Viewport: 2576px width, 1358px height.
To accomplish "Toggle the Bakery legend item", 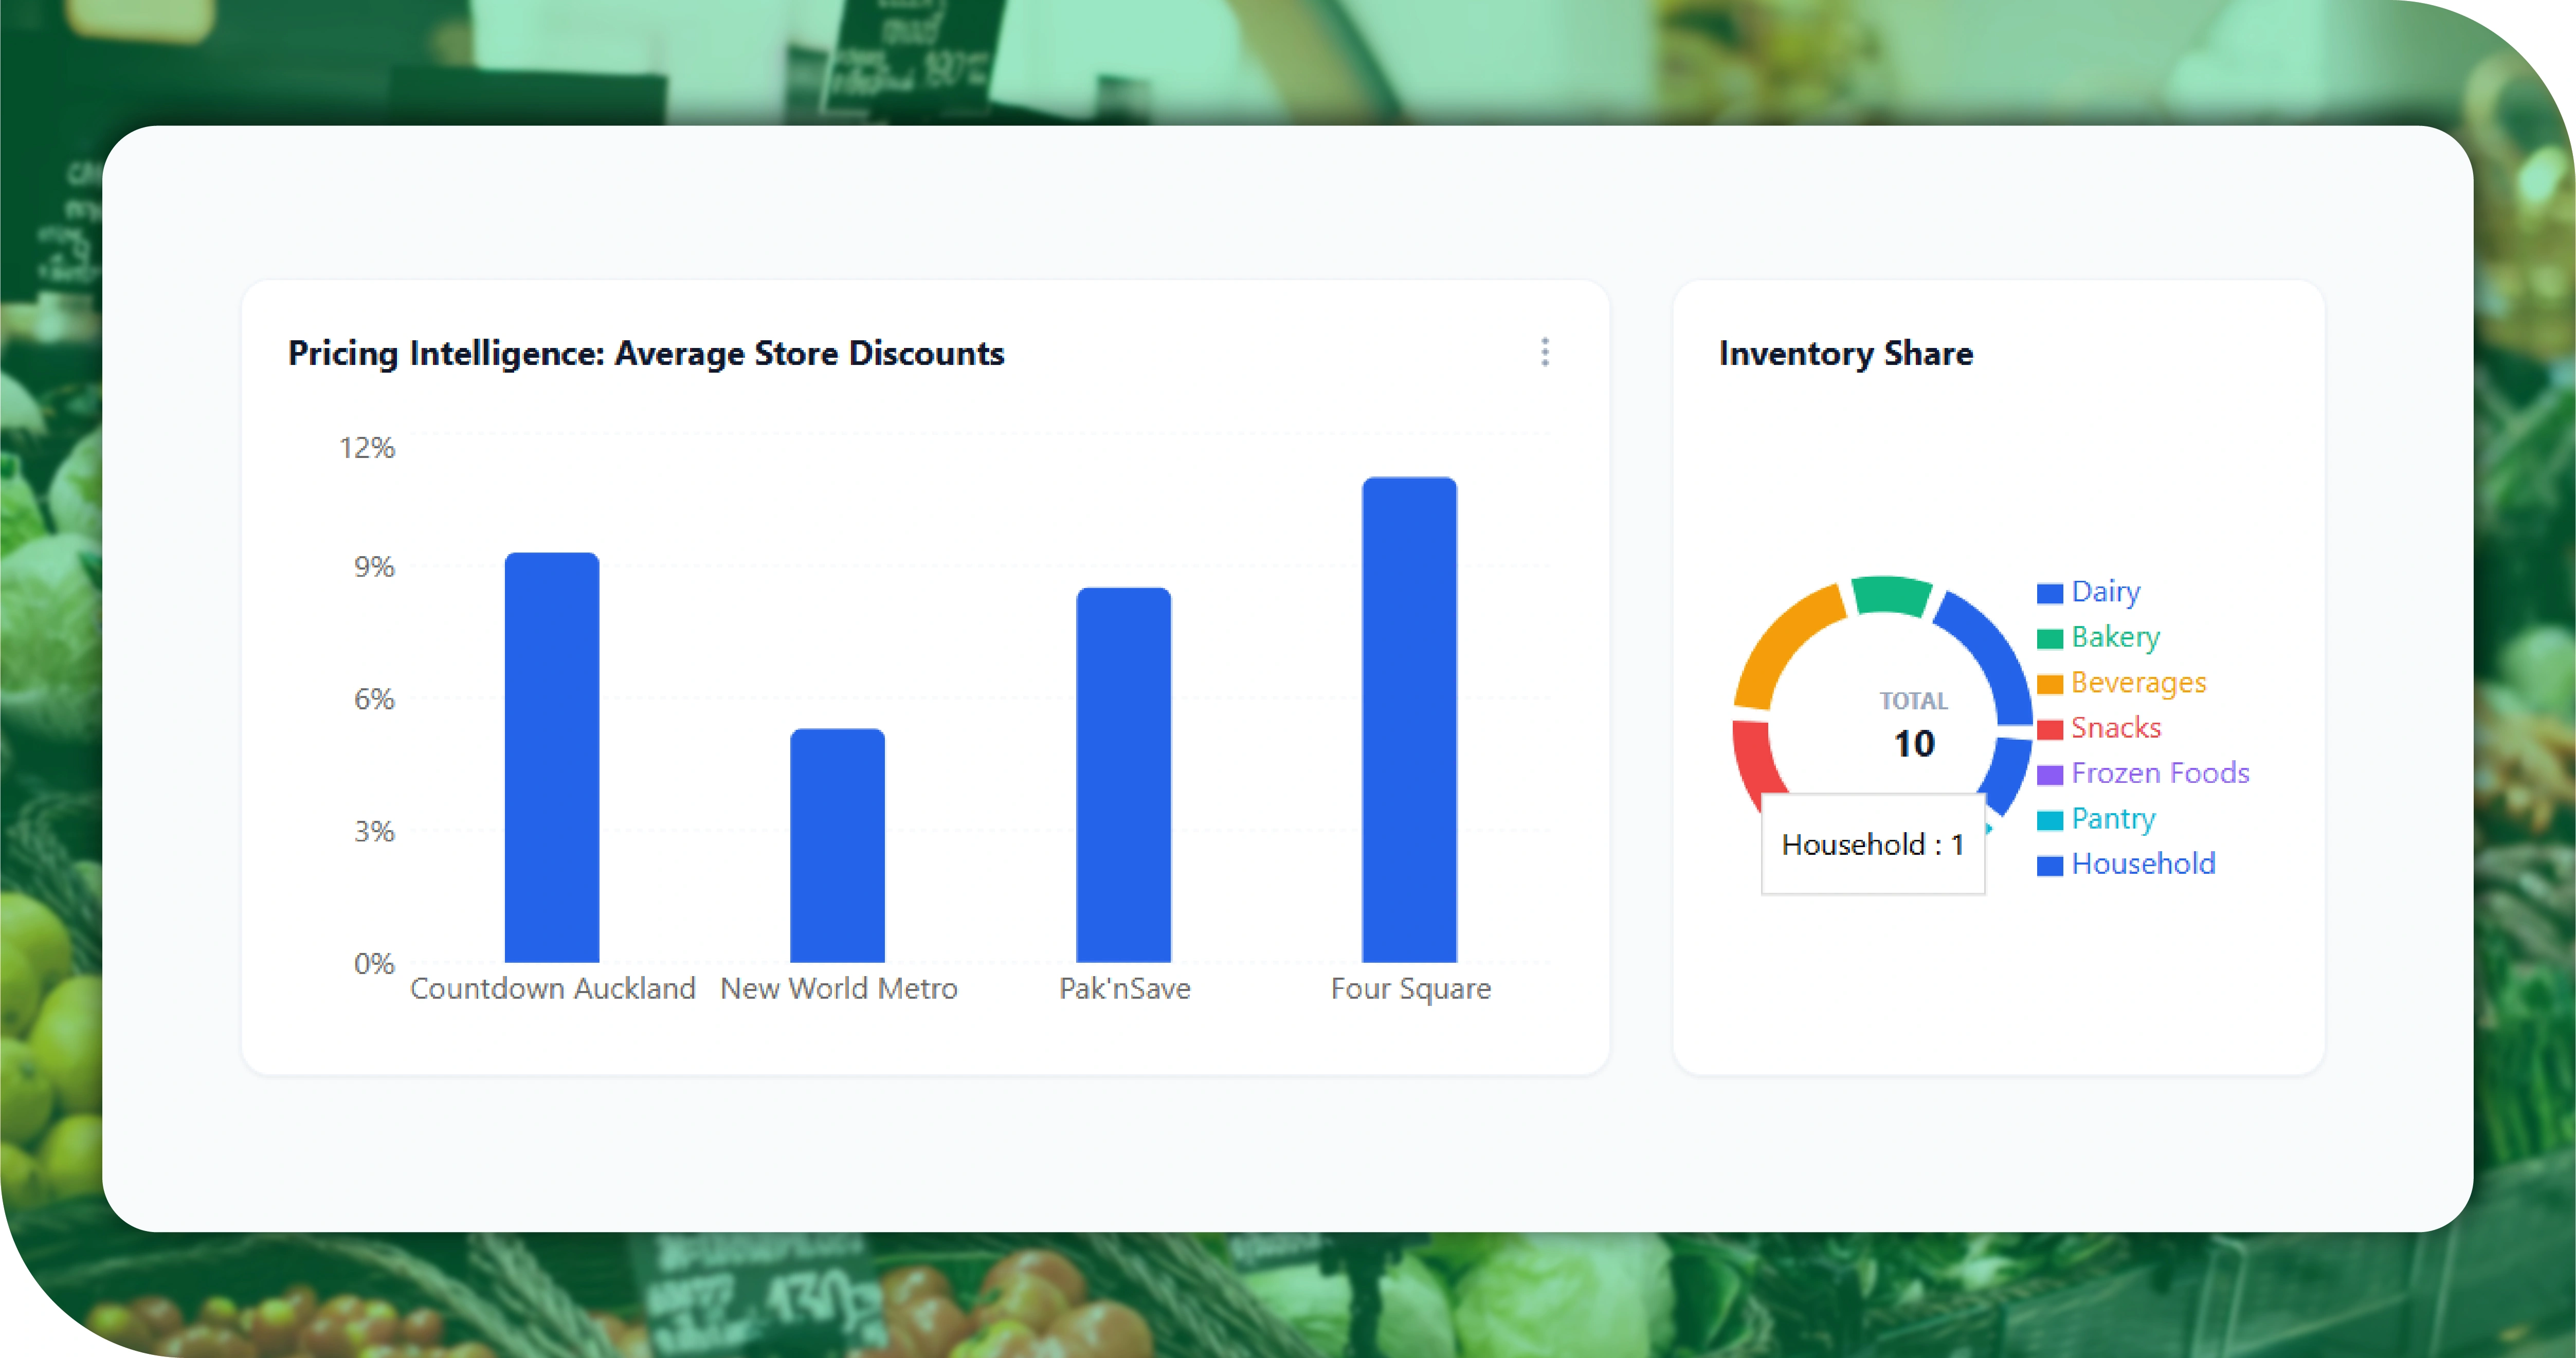I will 2114,637.
